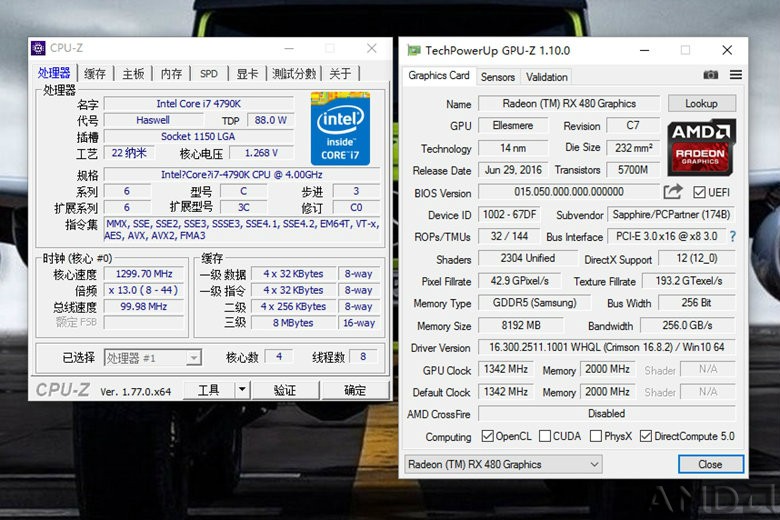The image size is (780, 520).
Task: Click the BIOS Version value field
Action: point(569,192)
